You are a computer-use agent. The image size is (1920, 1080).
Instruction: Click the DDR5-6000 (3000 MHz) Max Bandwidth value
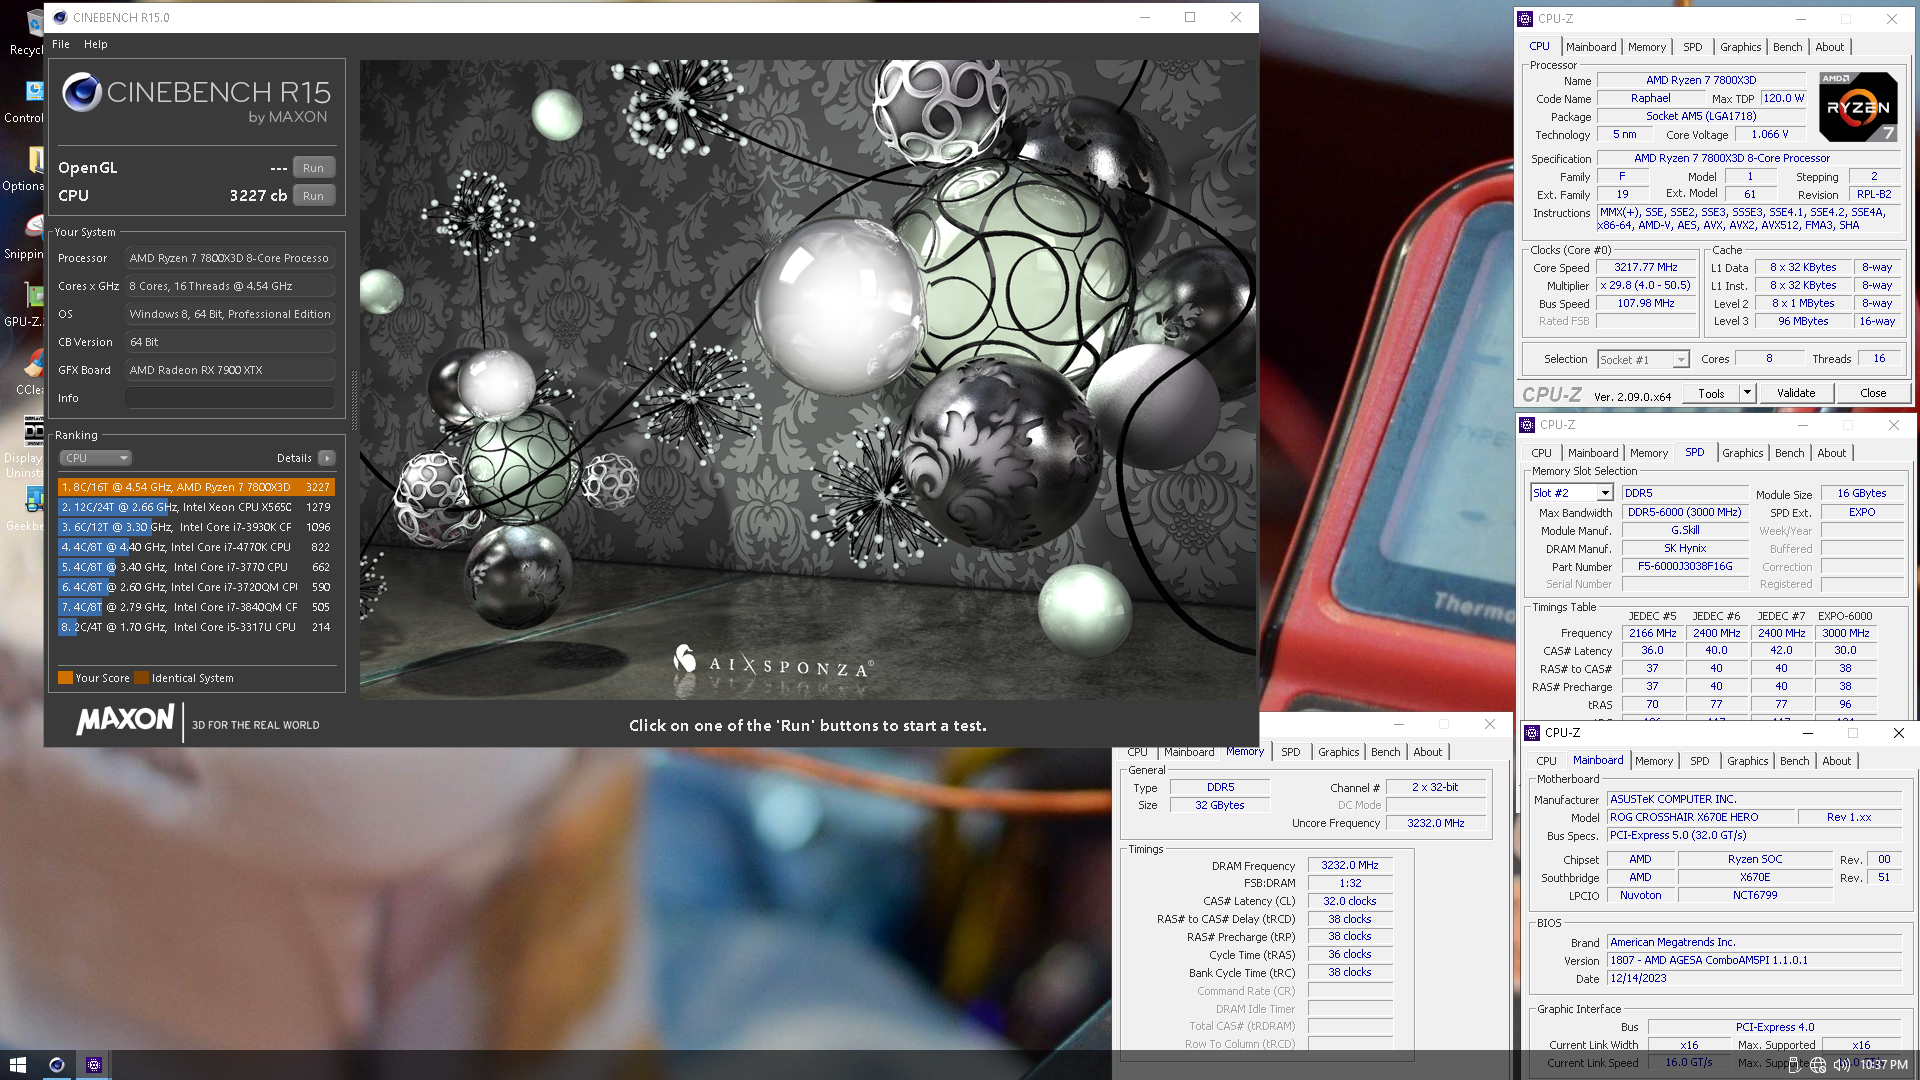(x=1684, y=512)
